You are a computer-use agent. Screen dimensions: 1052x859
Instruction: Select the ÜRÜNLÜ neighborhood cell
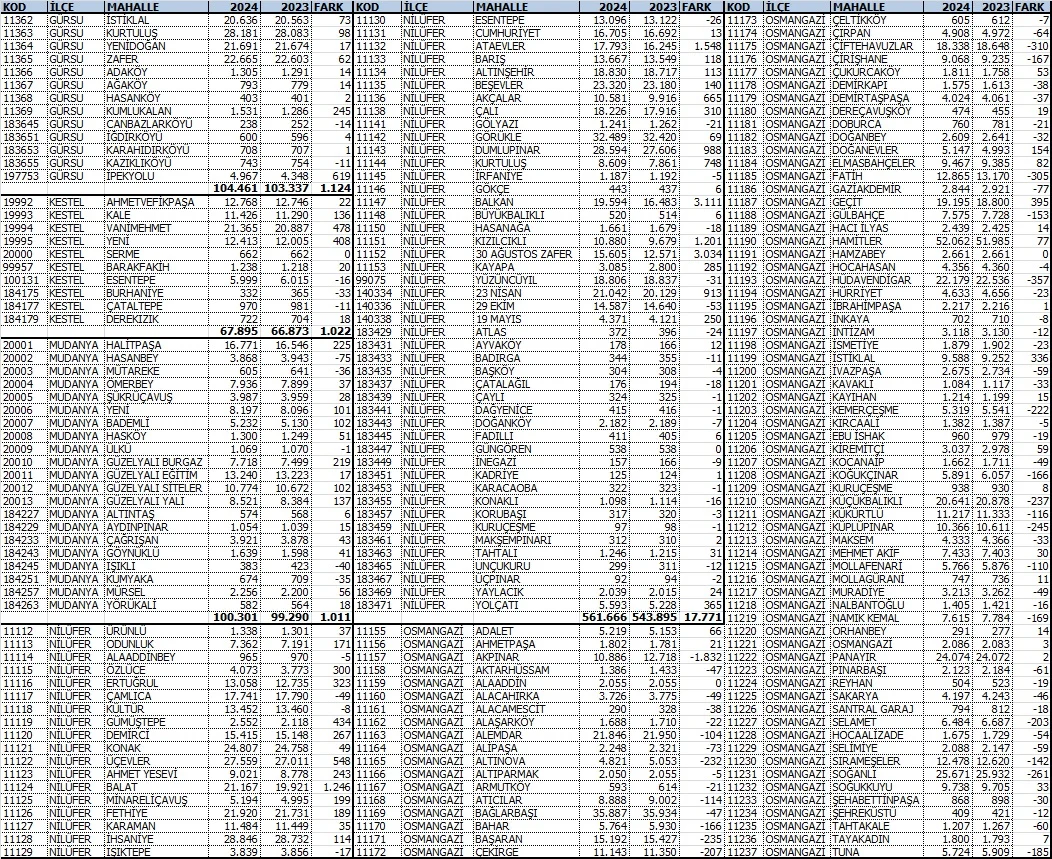pyautogui.click(x=126, y=631)
